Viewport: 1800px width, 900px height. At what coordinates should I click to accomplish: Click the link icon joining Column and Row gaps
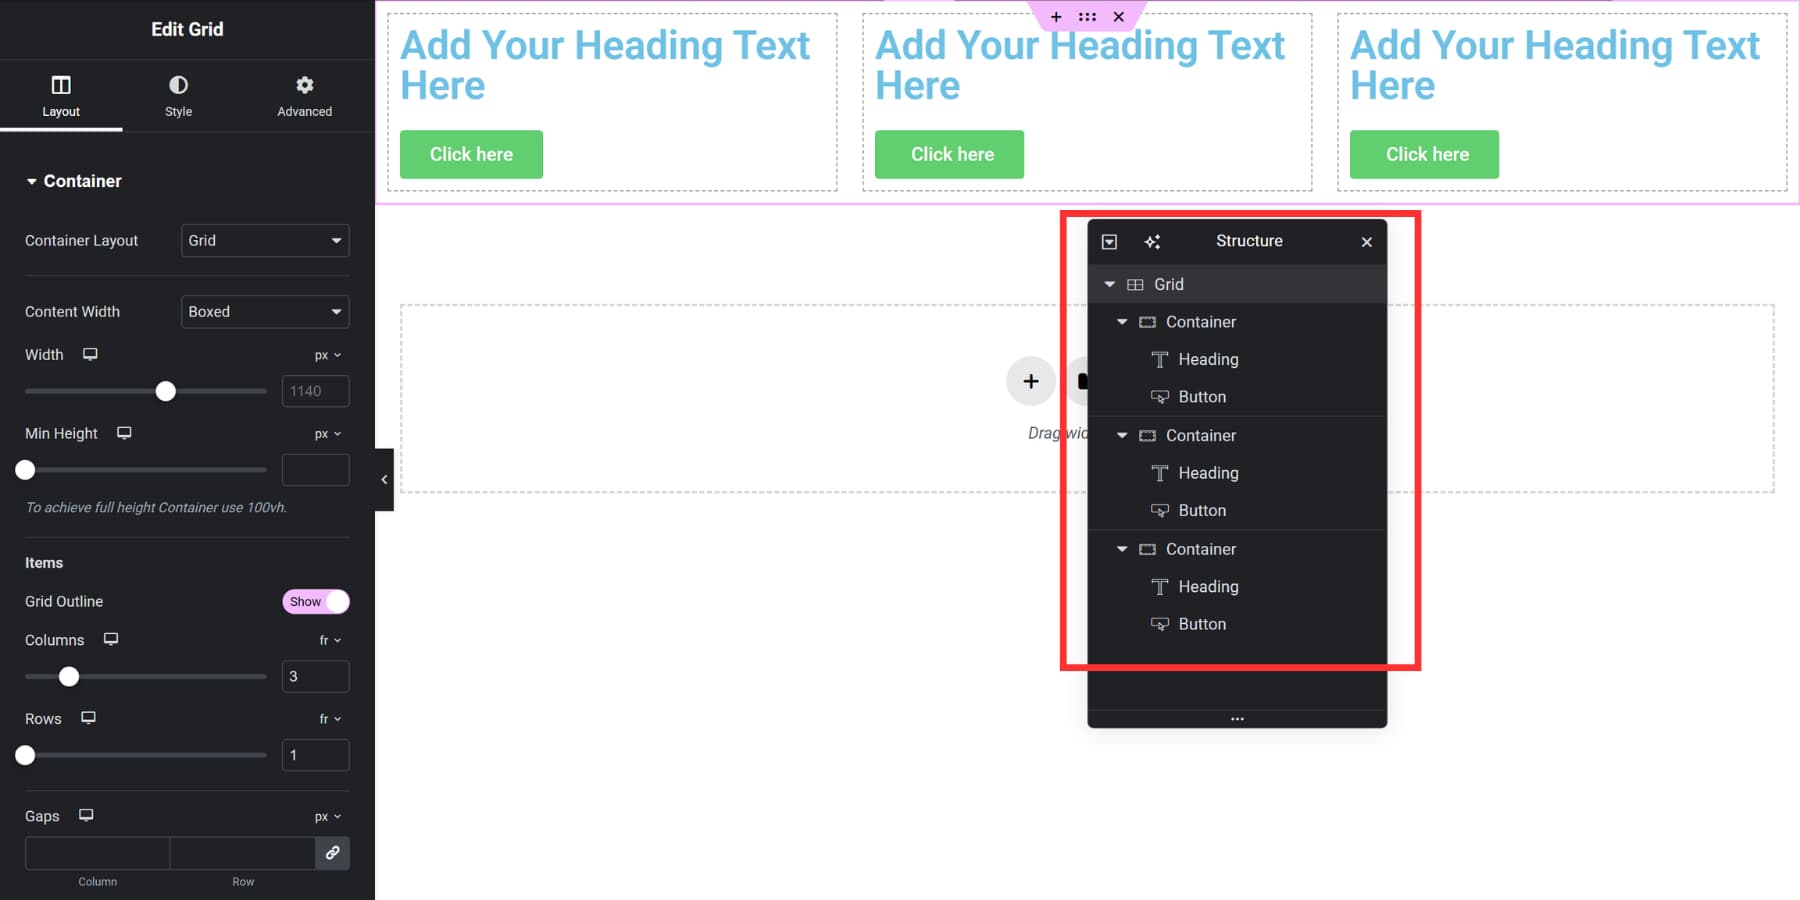[x=332, y=853]
